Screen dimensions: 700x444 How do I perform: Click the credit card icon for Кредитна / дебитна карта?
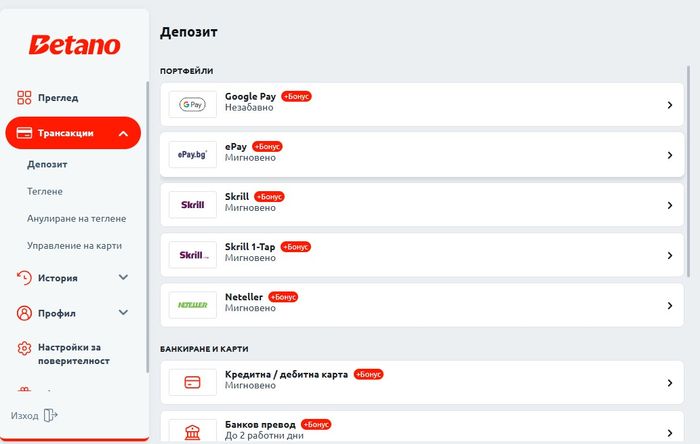192,382
